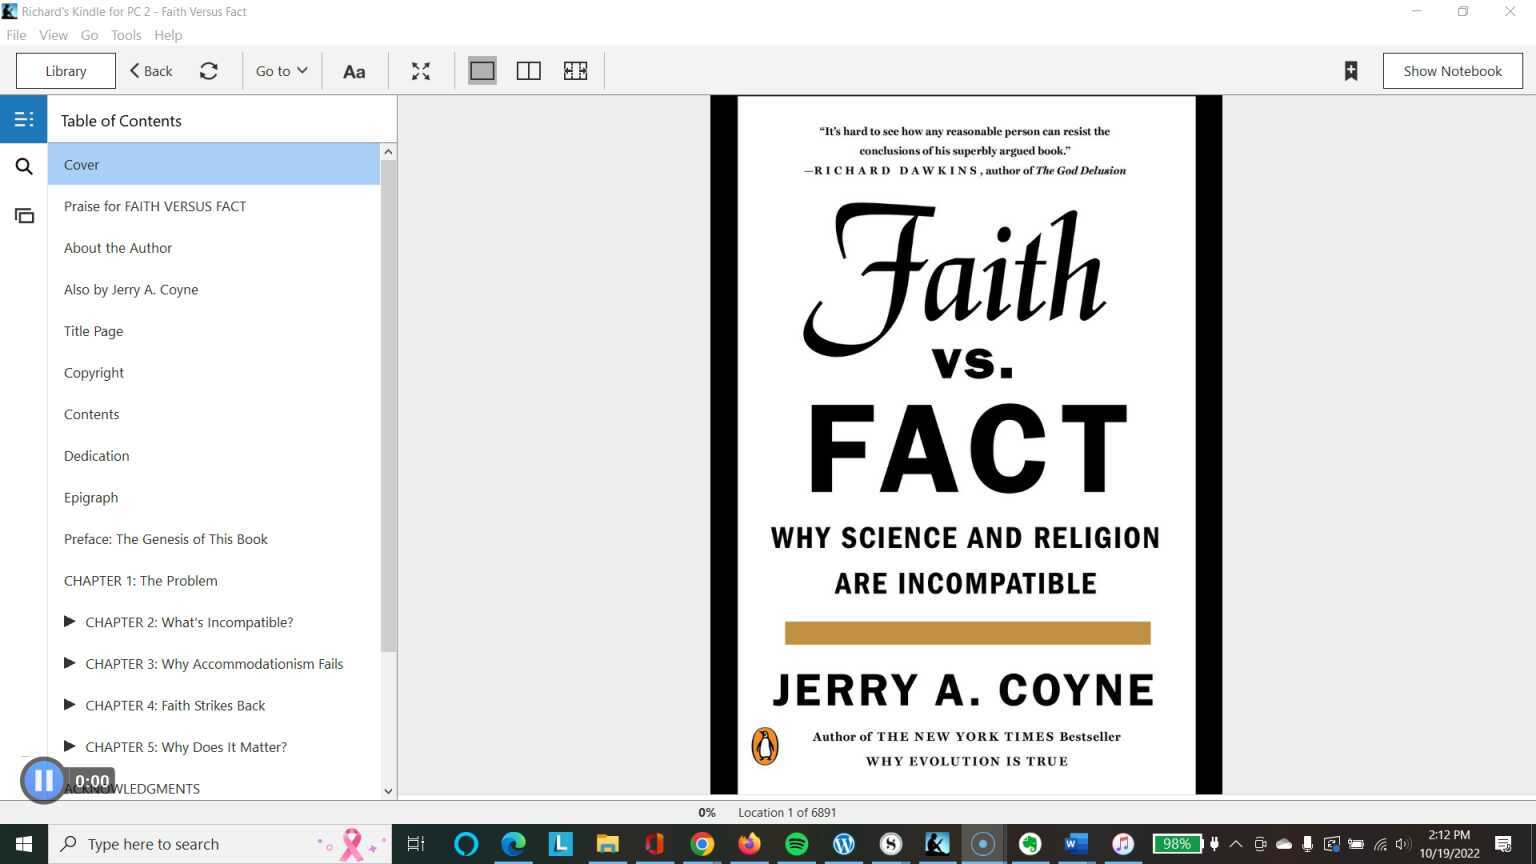This screenshot has width=1536, height=864.
Task: Select the Table of Contents icon in sidebar
Action: [x=24, y=118]
